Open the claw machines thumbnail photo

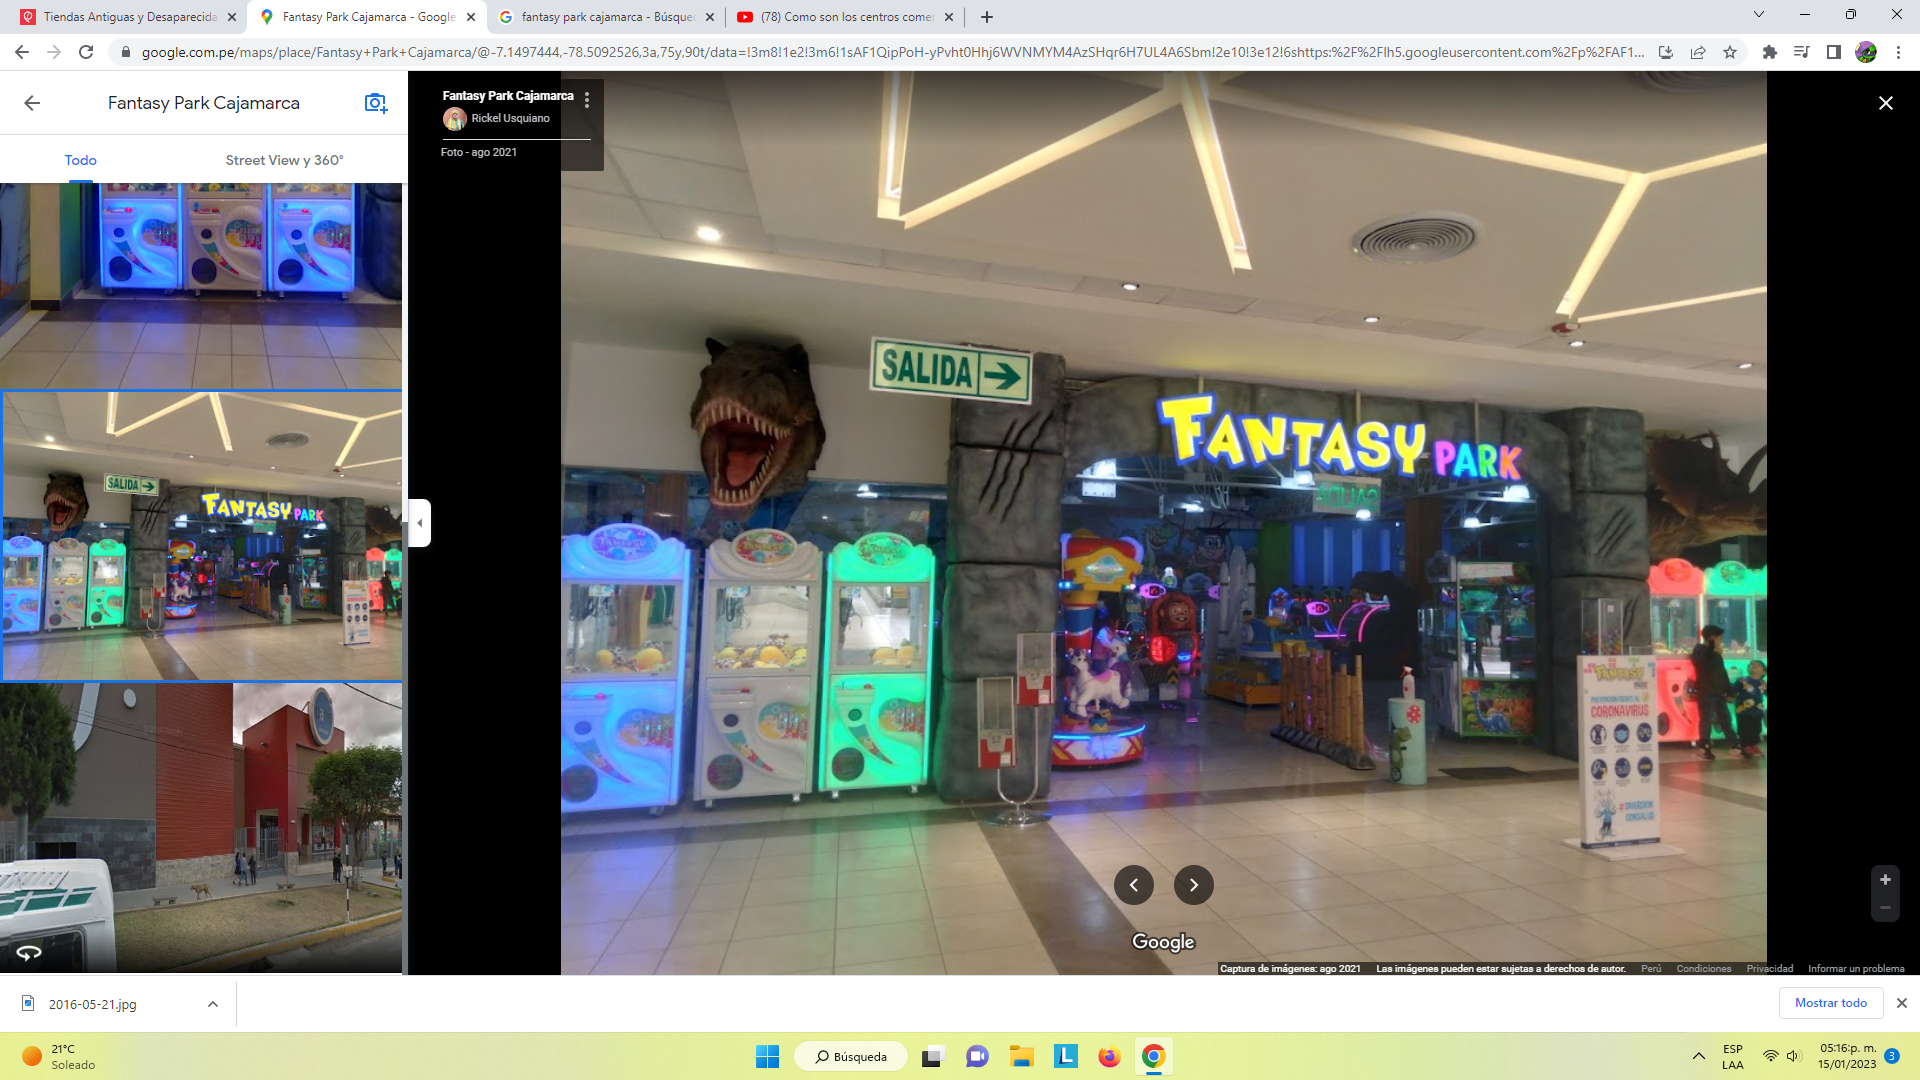click(x=201, y=286)
